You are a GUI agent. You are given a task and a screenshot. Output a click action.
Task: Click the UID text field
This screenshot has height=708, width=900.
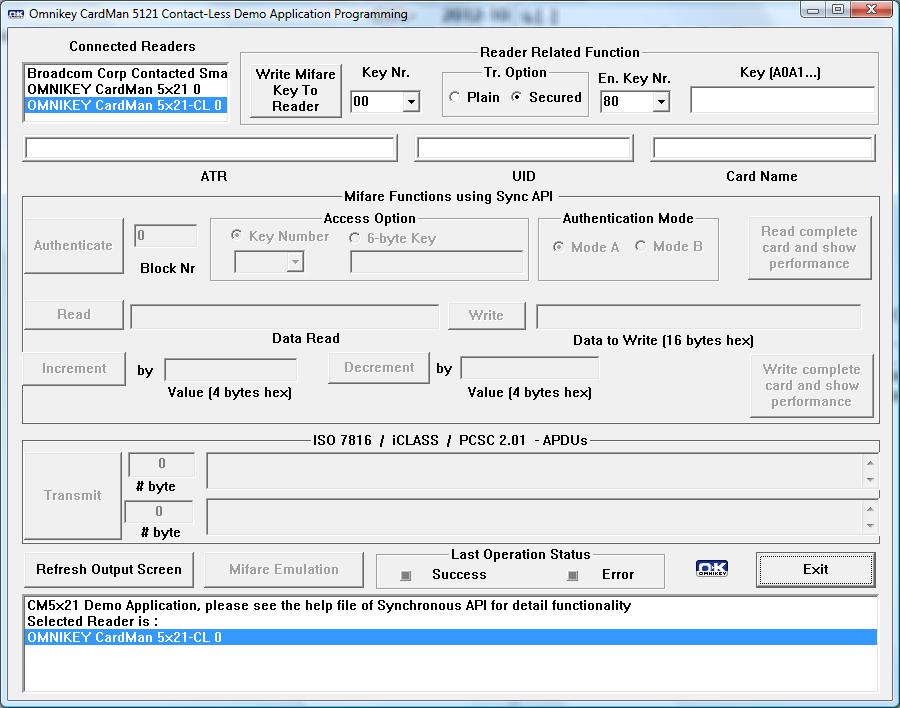pos(524,149)
